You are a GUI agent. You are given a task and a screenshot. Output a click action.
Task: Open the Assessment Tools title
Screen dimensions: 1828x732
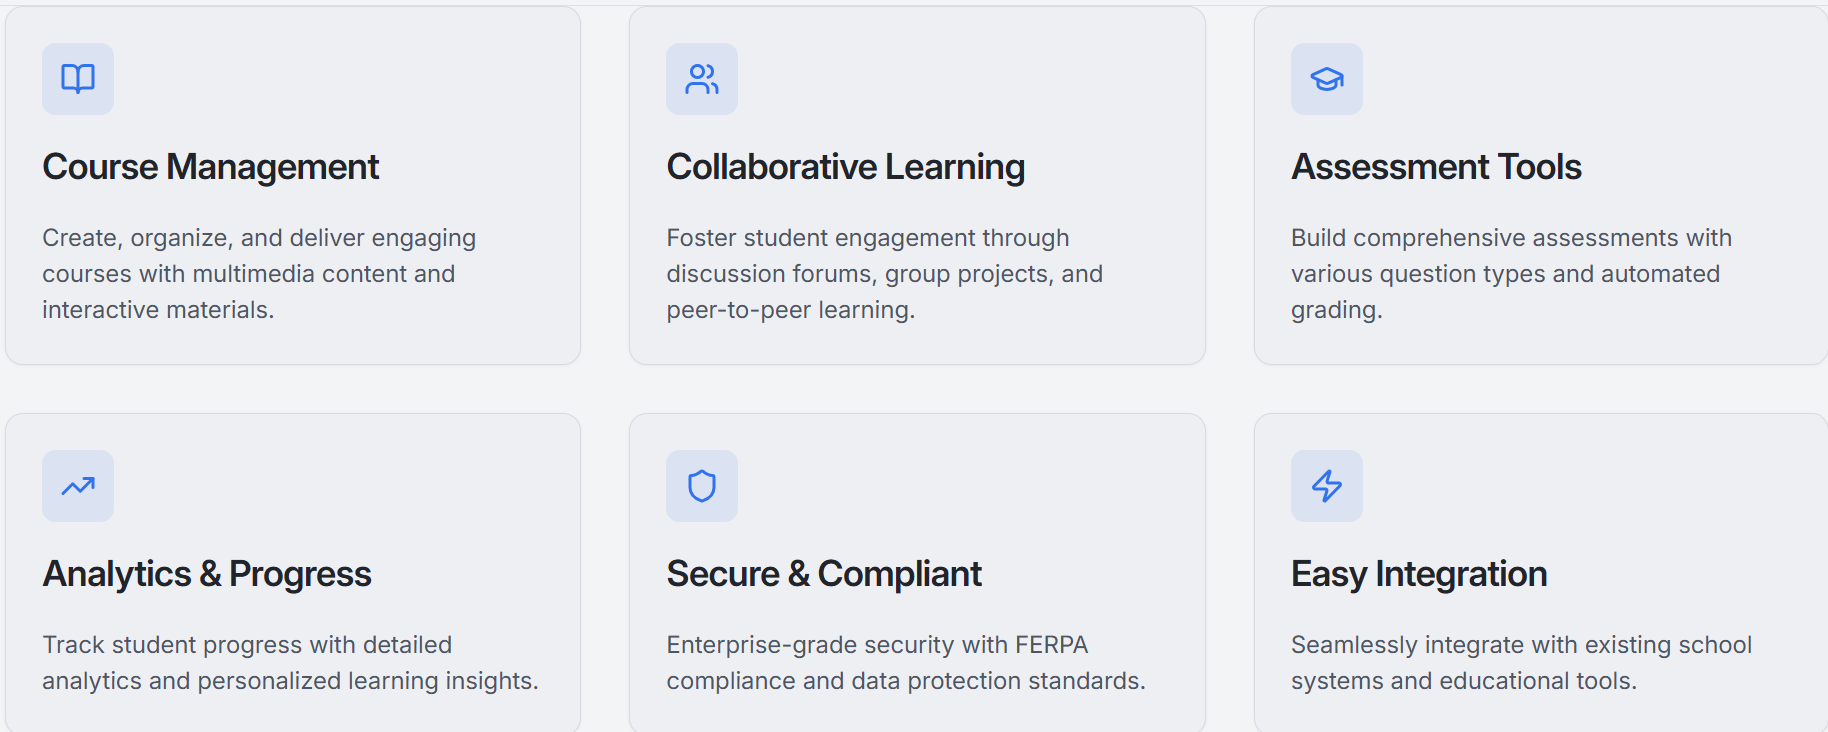pos(1436,167)
